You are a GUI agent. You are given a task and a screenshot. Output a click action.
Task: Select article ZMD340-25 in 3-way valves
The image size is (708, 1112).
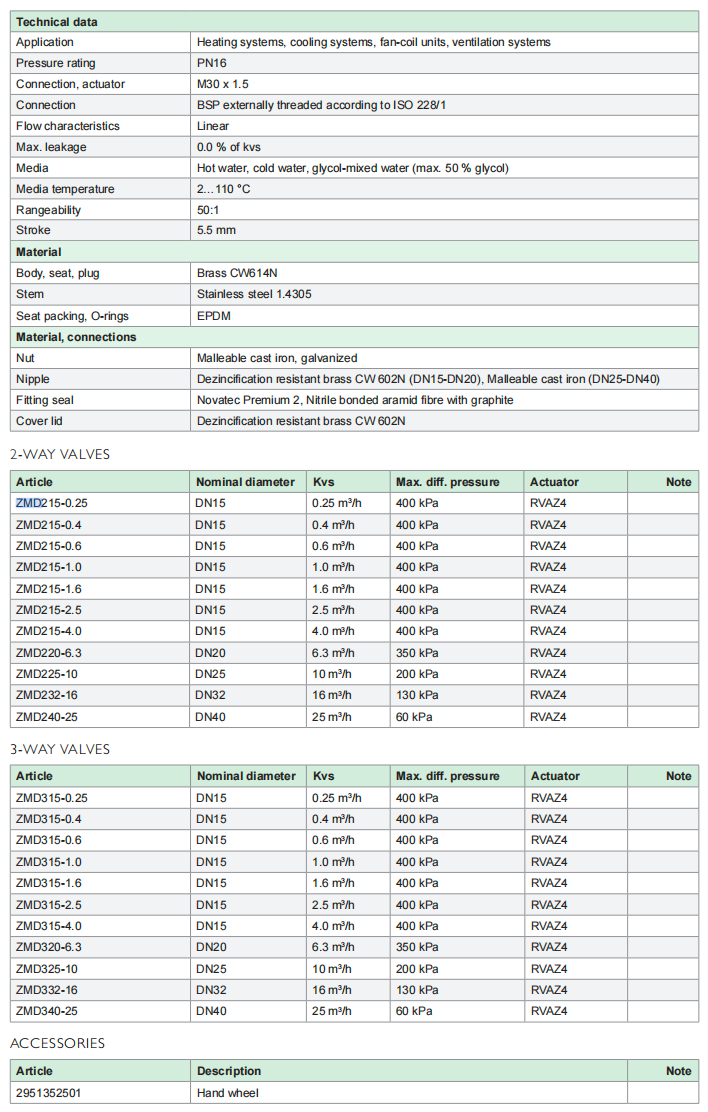46,1011
